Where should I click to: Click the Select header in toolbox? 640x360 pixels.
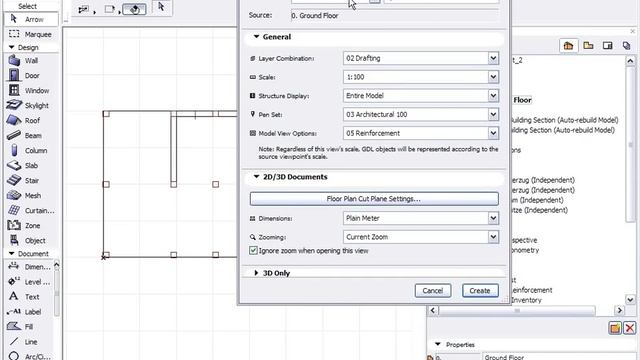point(27,6)
